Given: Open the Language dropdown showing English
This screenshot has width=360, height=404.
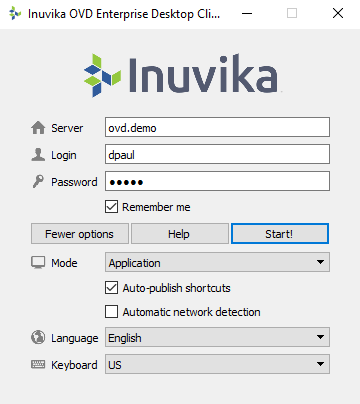Looking at the screenshot, I should 217,337.
